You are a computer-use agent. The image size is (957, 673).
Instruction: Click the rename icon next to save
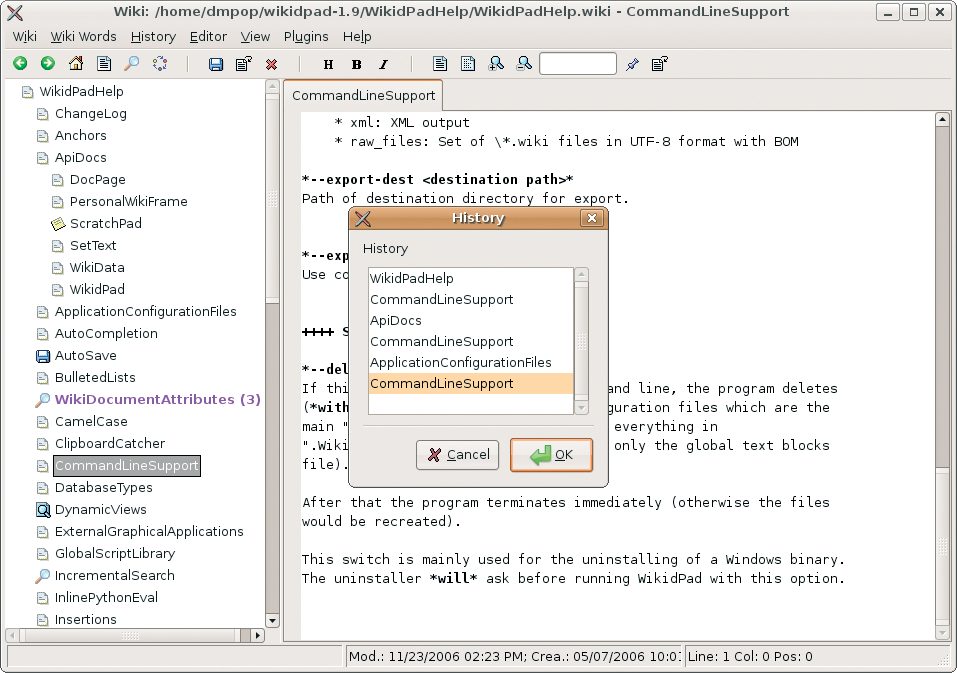(x=244, y=64)
